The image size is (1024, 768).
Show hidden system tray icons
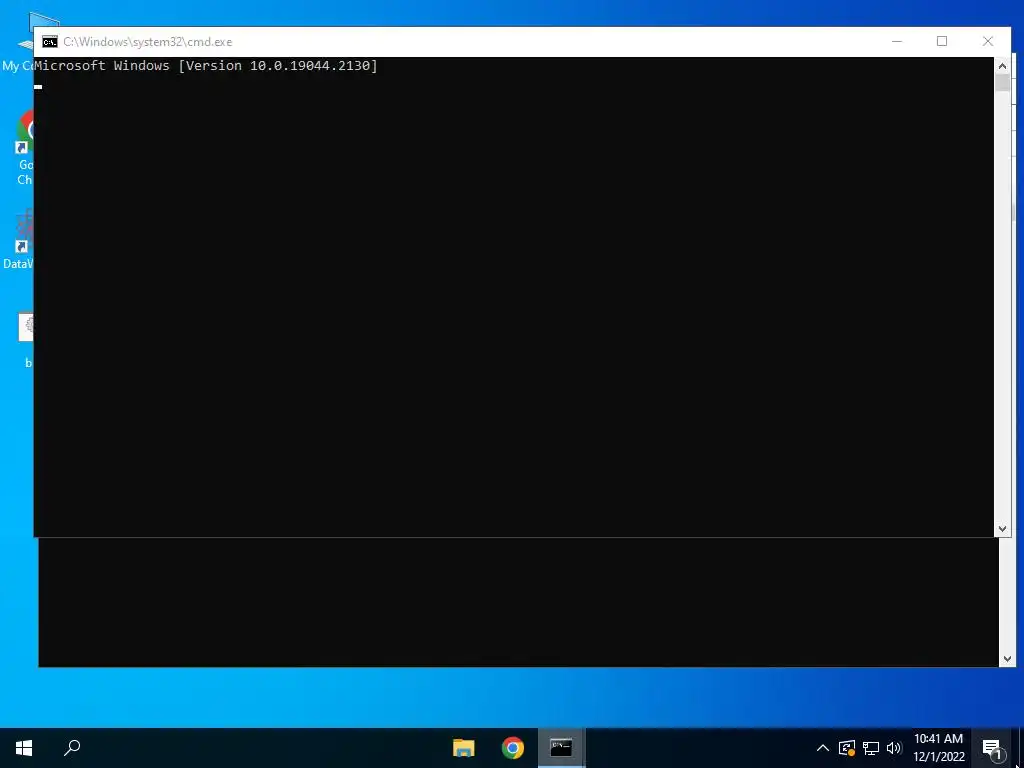tap(823, 748)
